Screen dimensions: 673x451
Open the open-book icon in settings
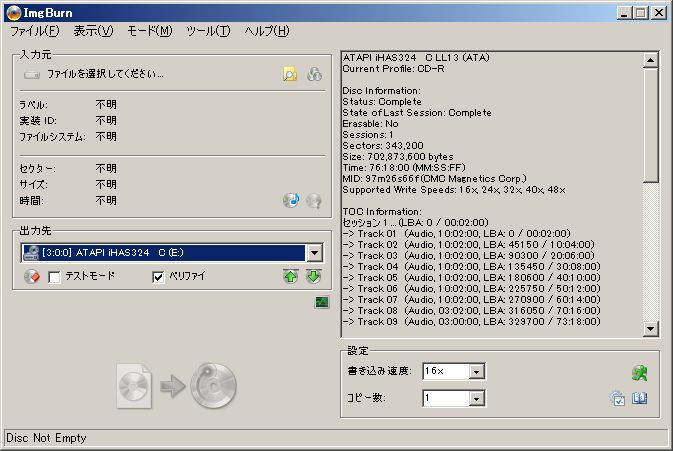coord(640,398)
